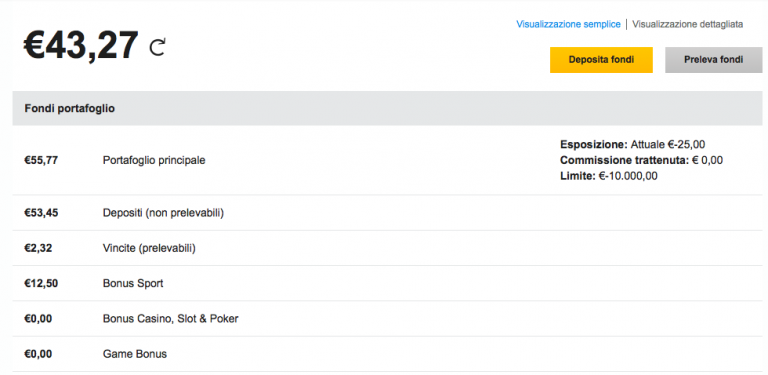Screen dimensions: 768x375
Task: Click the Deposita fondi button
Action: [601, 60]
